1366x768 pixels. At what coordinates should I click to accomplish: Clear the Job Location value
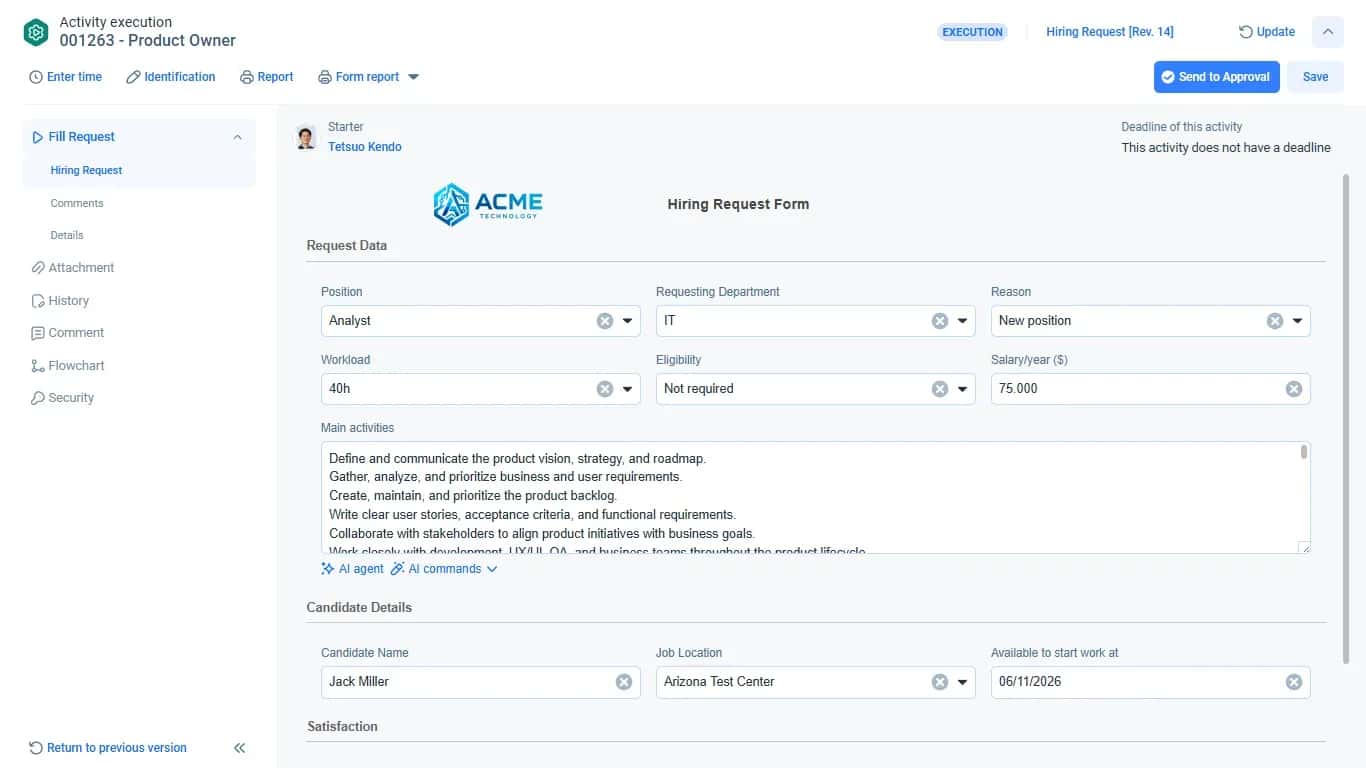pos(940,682)
